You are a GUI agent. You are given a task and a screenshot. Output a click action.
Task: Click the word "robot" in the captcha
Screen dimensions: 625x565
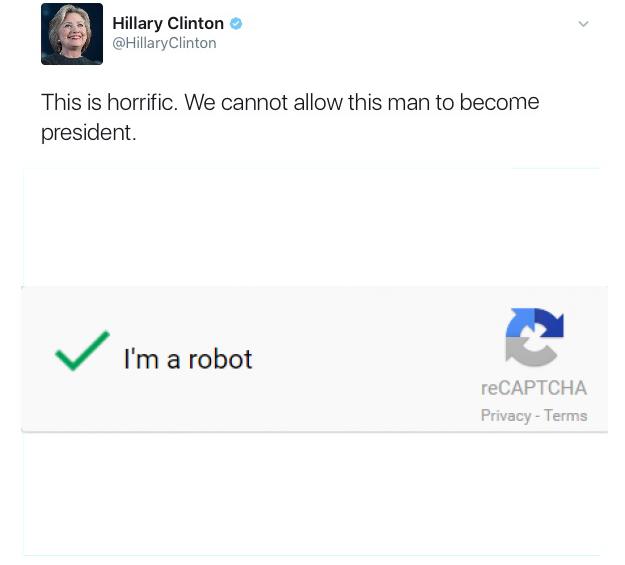220,359
